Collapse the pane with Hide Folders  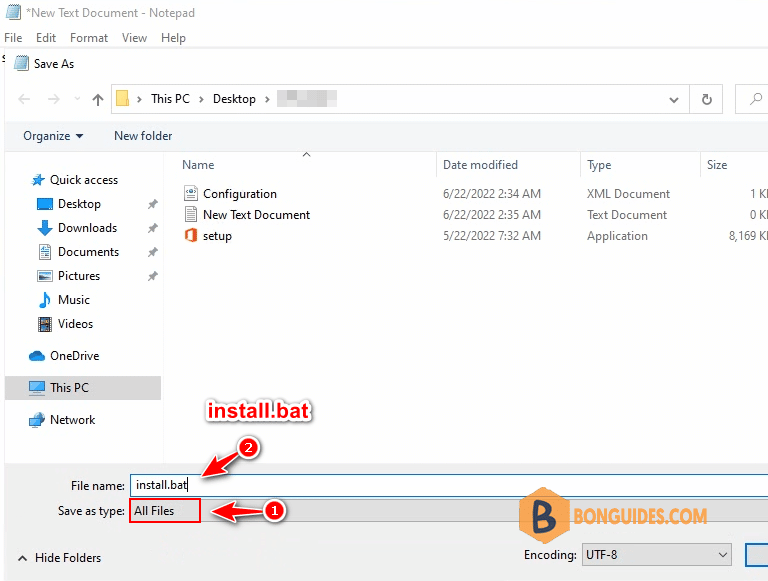point(59,557)
